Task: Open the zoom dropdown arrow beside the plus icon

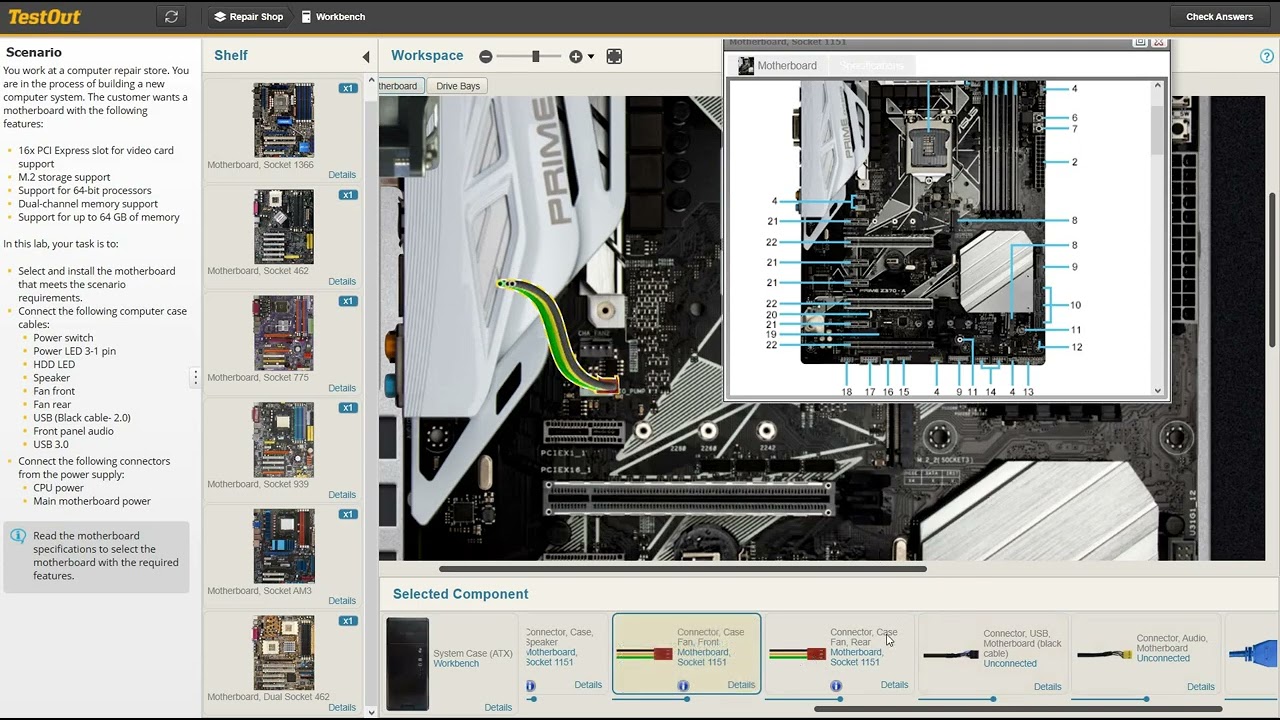Action: tap(591, 57)
